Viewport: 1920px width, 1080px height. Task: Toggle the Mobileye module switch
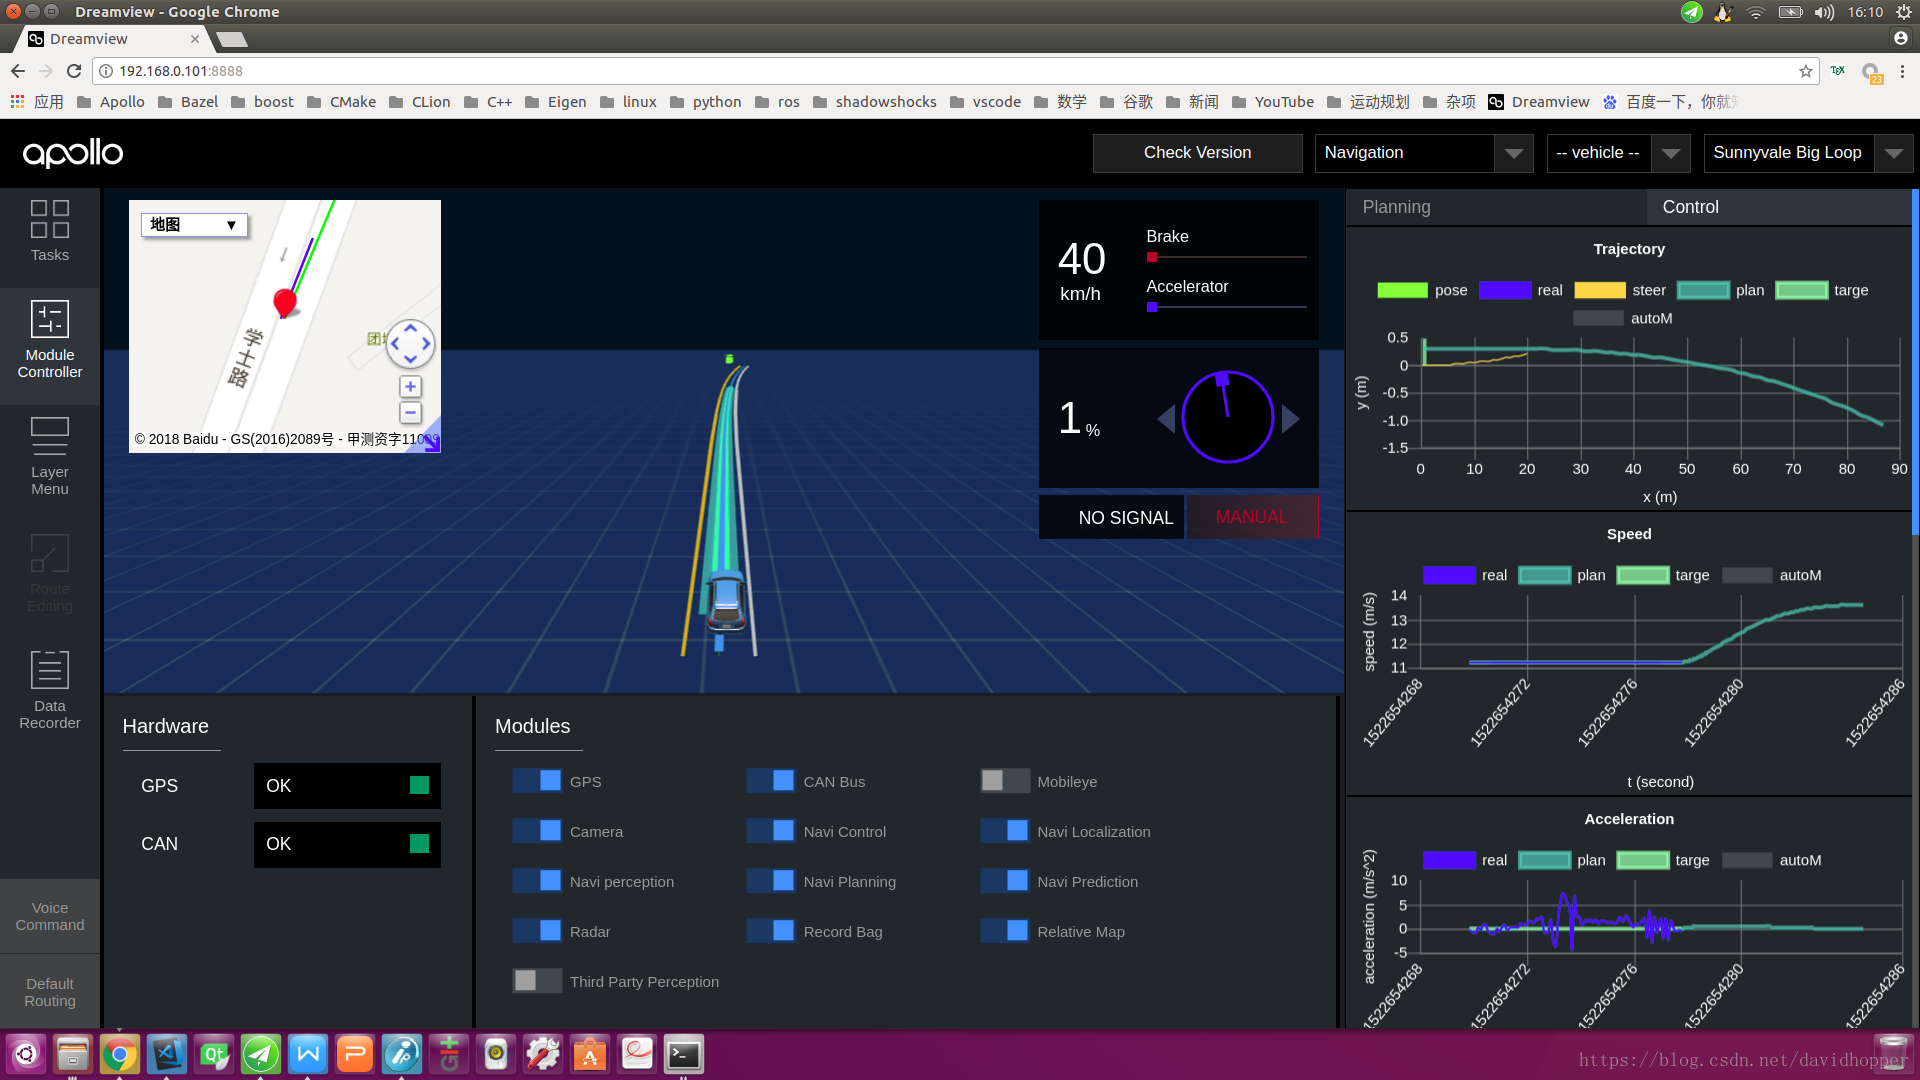click(1004, 781)
